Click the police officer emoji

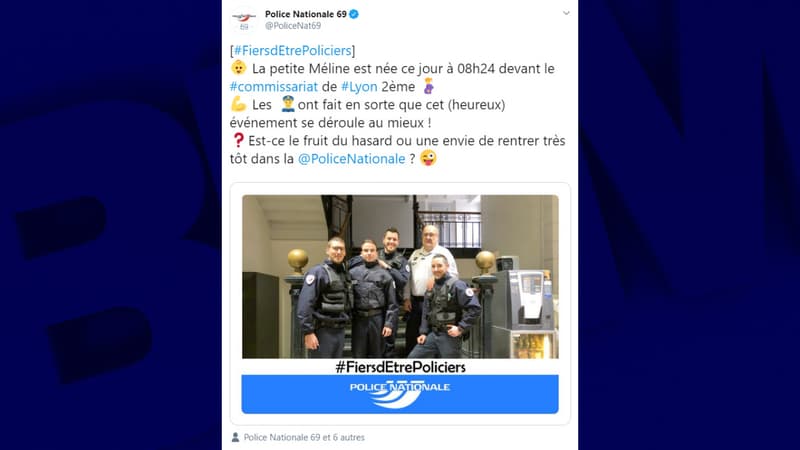pyautogui.click(x=288, y=104)
